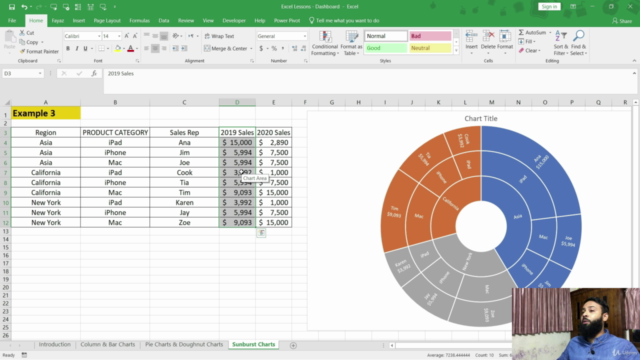This screenshot has width=640, height=360.
Task: Click the Save icon in title bar
Action: pyautogui.click(x=12, y=7)
